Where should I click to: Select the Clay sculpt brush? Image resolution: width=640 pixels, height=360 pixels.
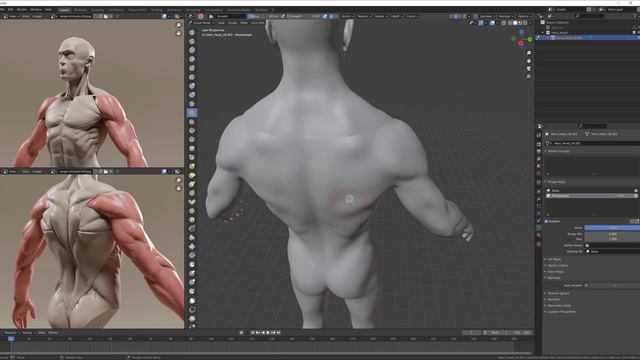pyautogui.click(x=192, y=50)
